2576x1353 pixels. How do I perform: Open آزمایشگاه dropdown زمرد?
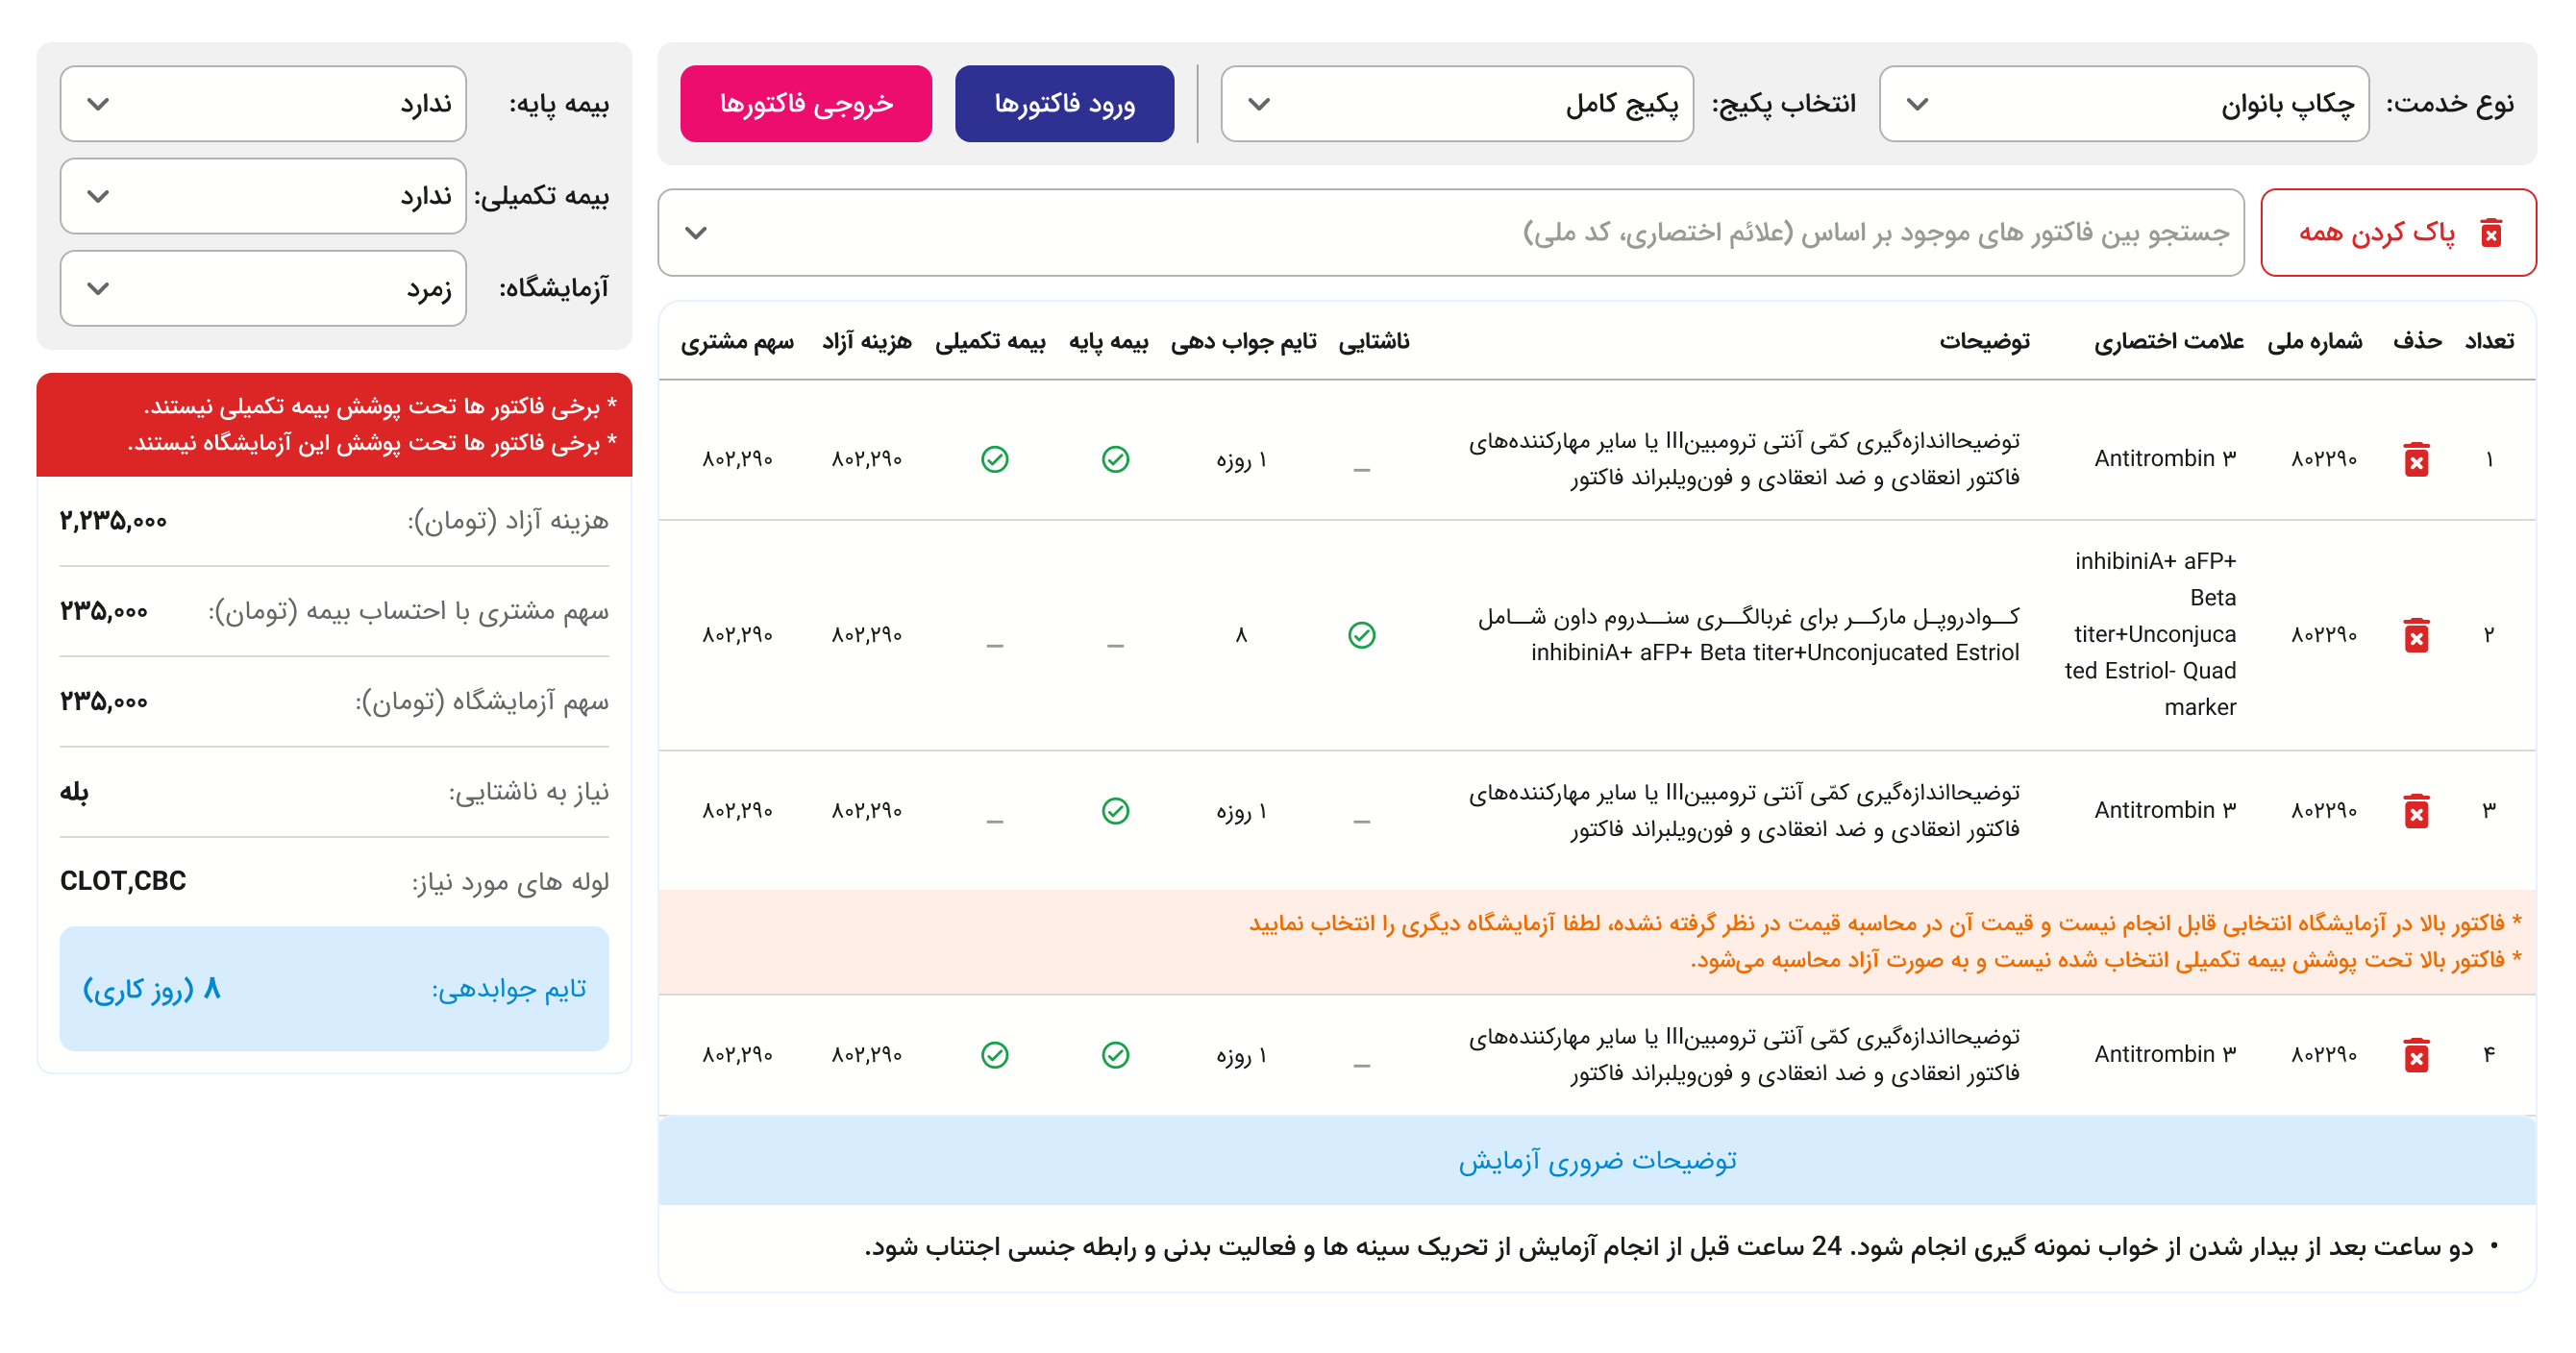(x=263, y=288)
